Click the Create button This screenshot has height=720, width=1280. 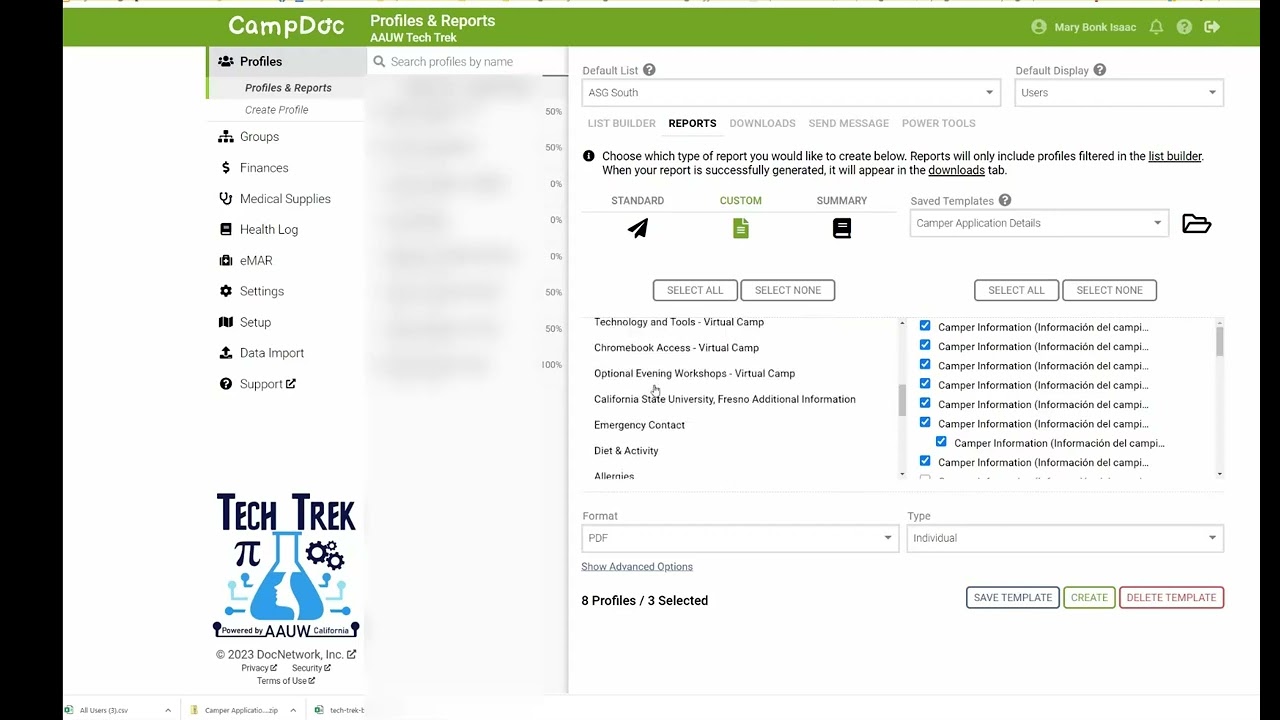1089,598
